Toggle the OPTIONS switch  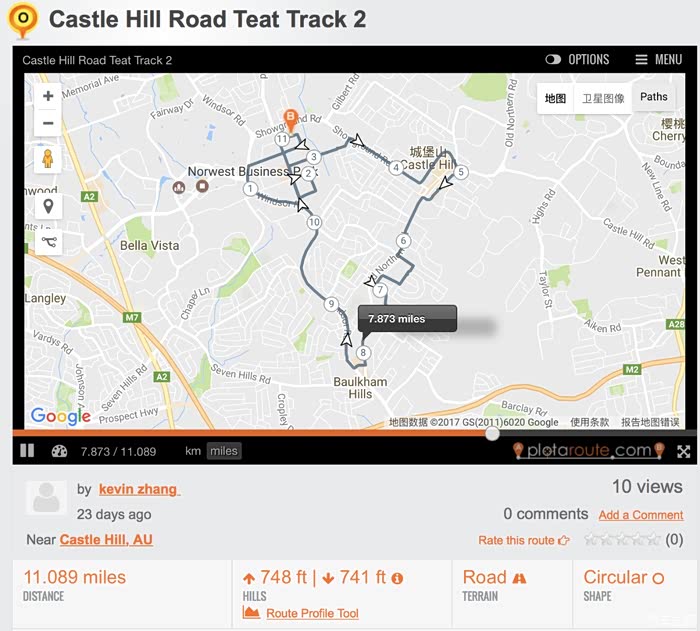click(x=553, y=60)
